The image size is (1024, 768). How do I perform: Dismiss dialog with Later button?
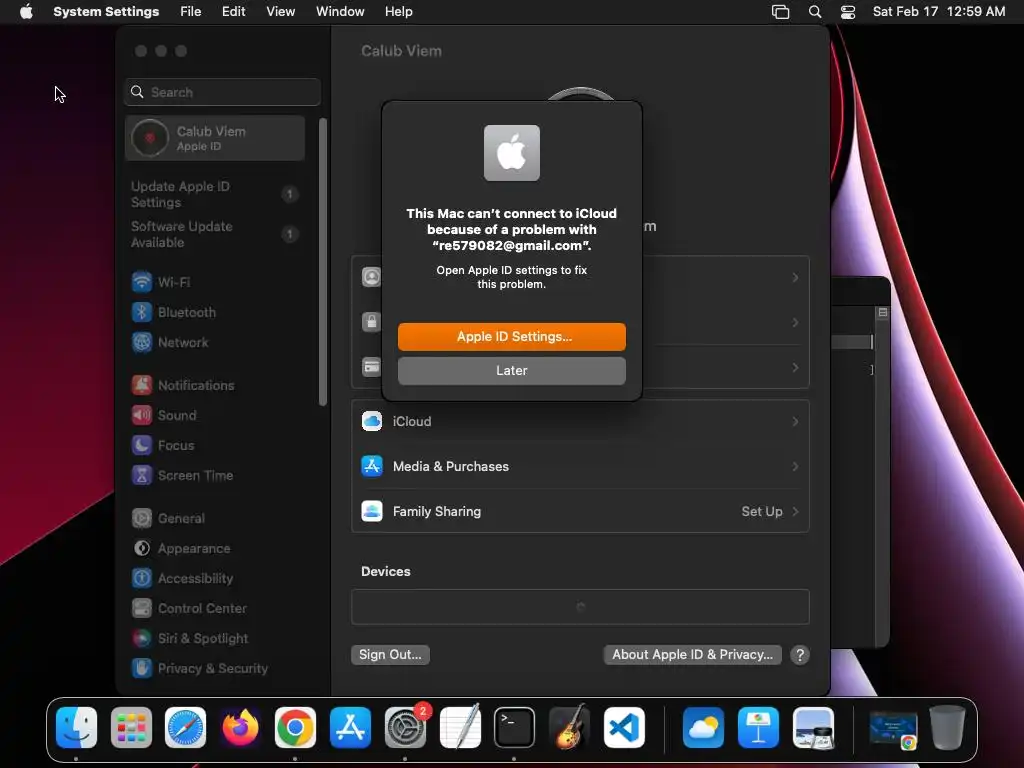(511, 370)
